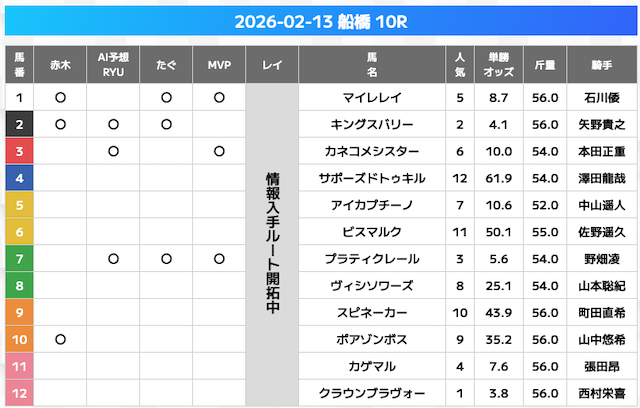Select the AI予想RYU column header
Viewport: 640px width, 408px height.
click(x=113, y=65)
